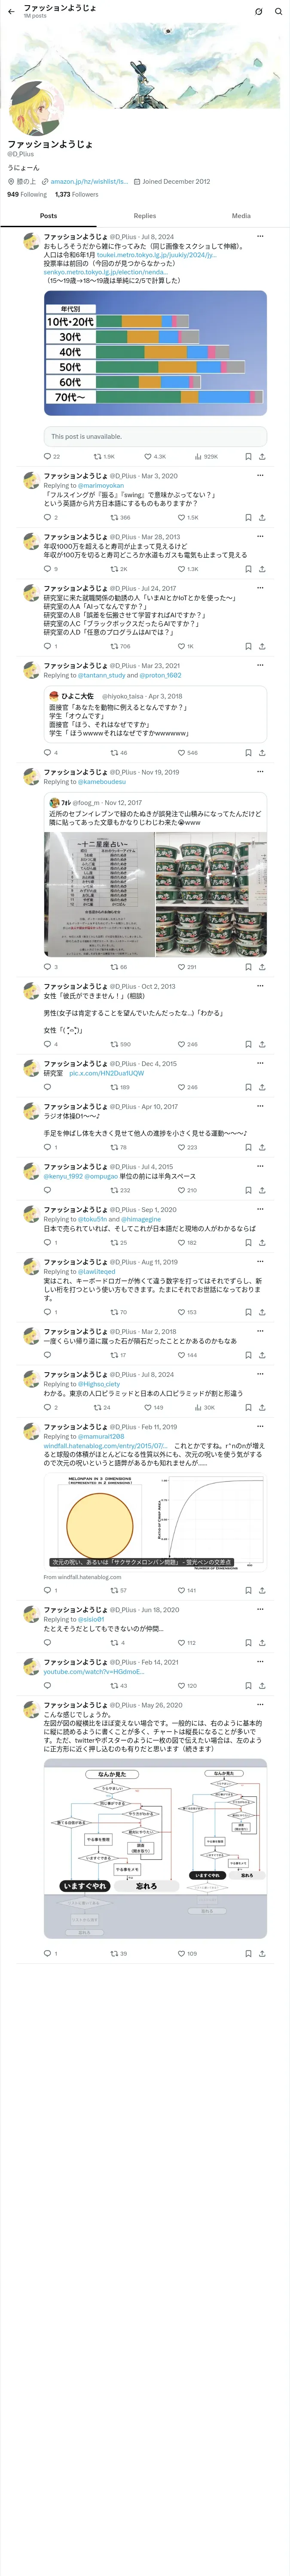Click the share icon on the Mar 28, 2013 post
The height and width of the screenshot is (2576, 290).
[262, 569]
